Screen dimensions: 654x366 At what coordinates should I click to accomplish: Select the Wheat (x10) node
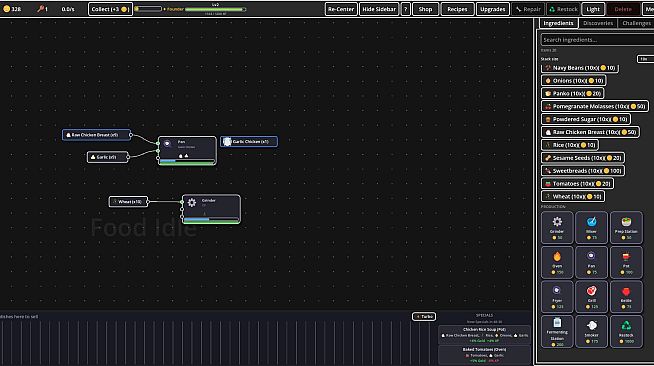pos(128,201)
